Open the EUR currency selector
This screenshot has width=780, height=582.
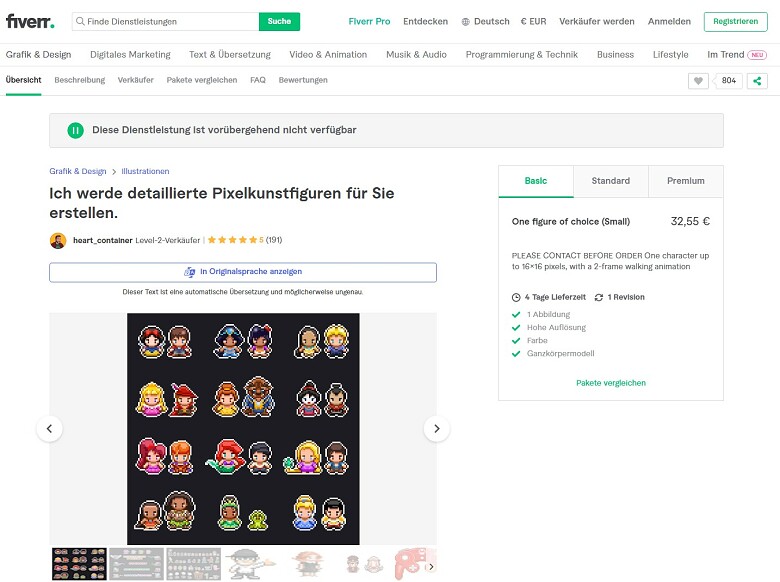[533, 21]
